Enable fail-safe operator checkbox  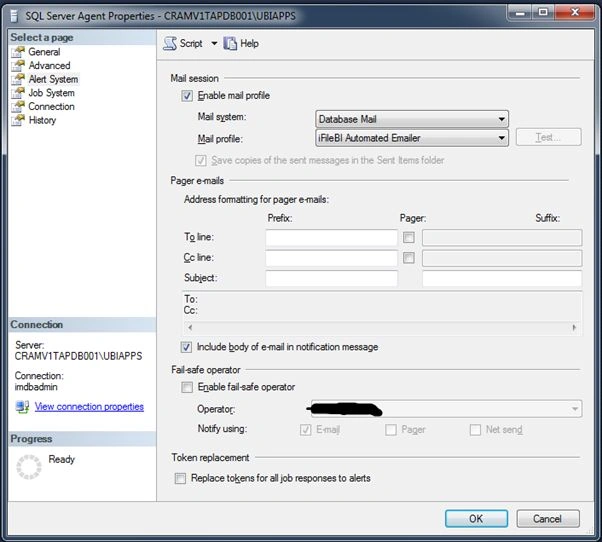tap(187, 387)
